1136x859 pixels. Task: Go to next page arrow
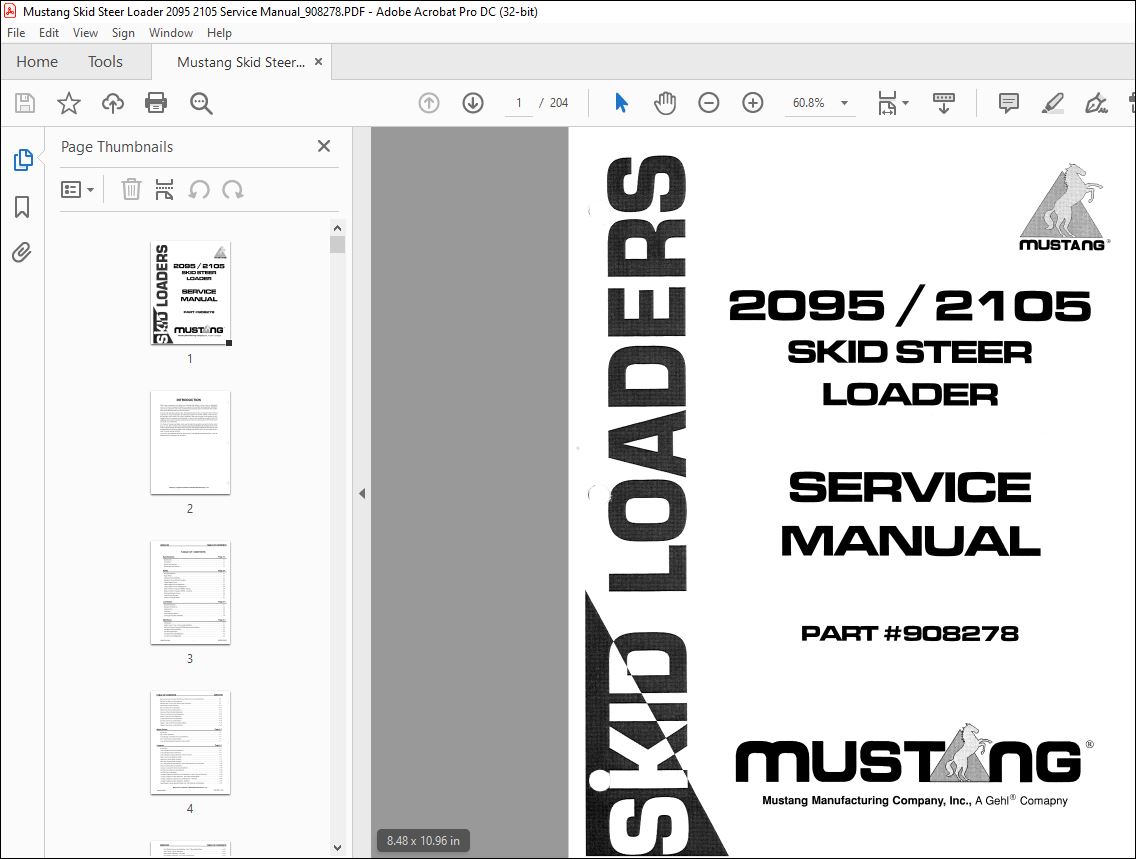(473, 103)
